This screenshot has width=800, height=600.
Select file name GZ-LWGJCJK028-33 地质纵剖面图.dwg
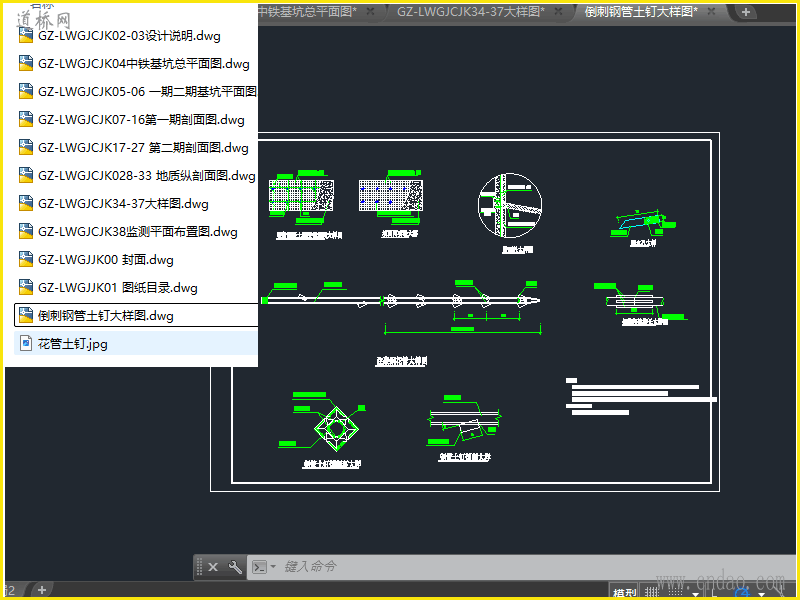(146, 176)
